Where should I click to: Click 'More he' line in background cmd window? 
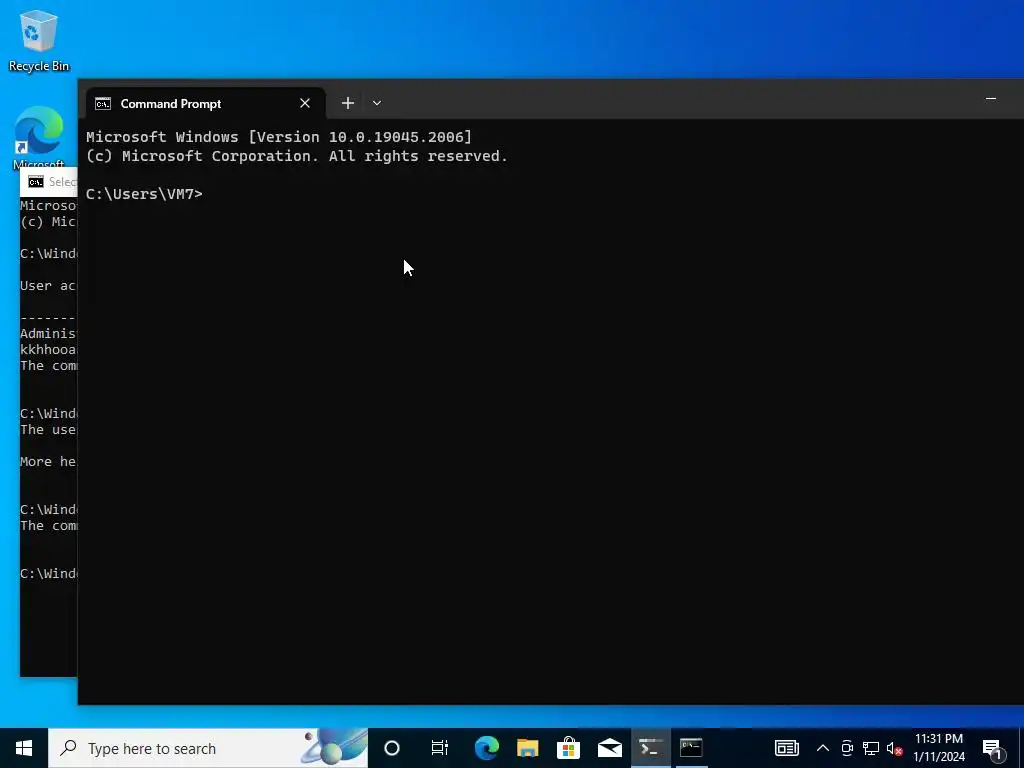click(x=48, y=462)
